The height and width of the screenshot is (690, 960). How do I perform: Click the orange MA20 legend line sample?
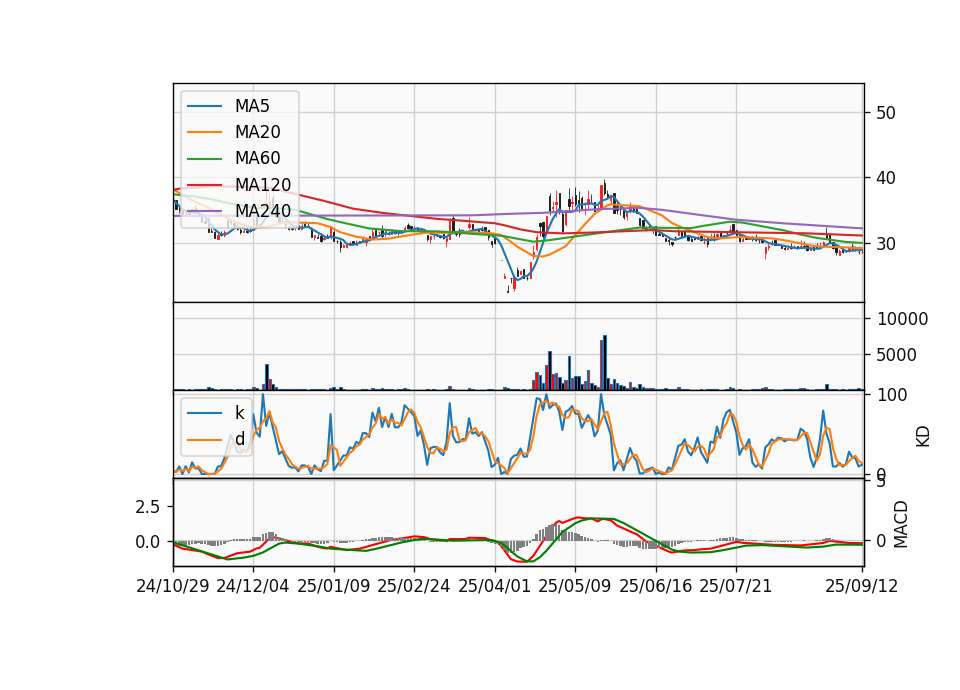click(x=204, y=133)
